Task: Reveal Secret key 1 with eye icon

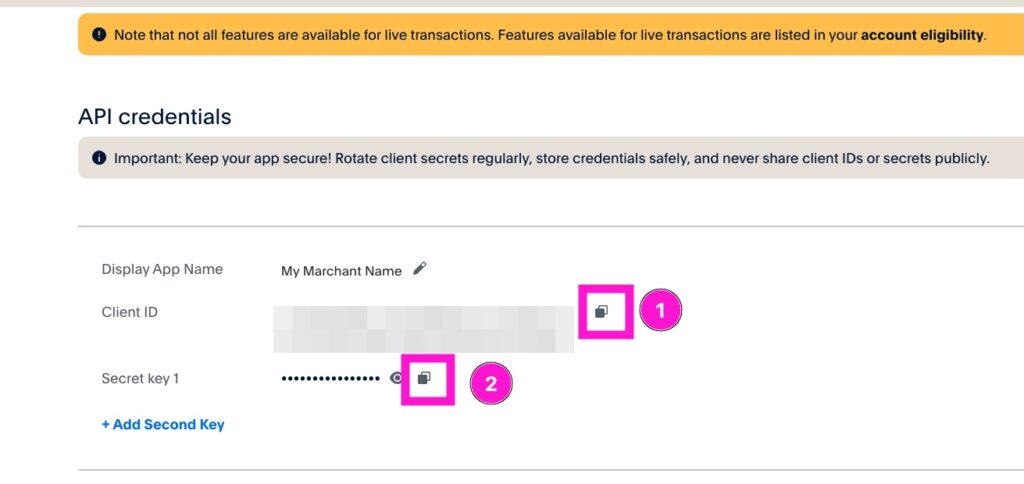Action: click(397, 379)
